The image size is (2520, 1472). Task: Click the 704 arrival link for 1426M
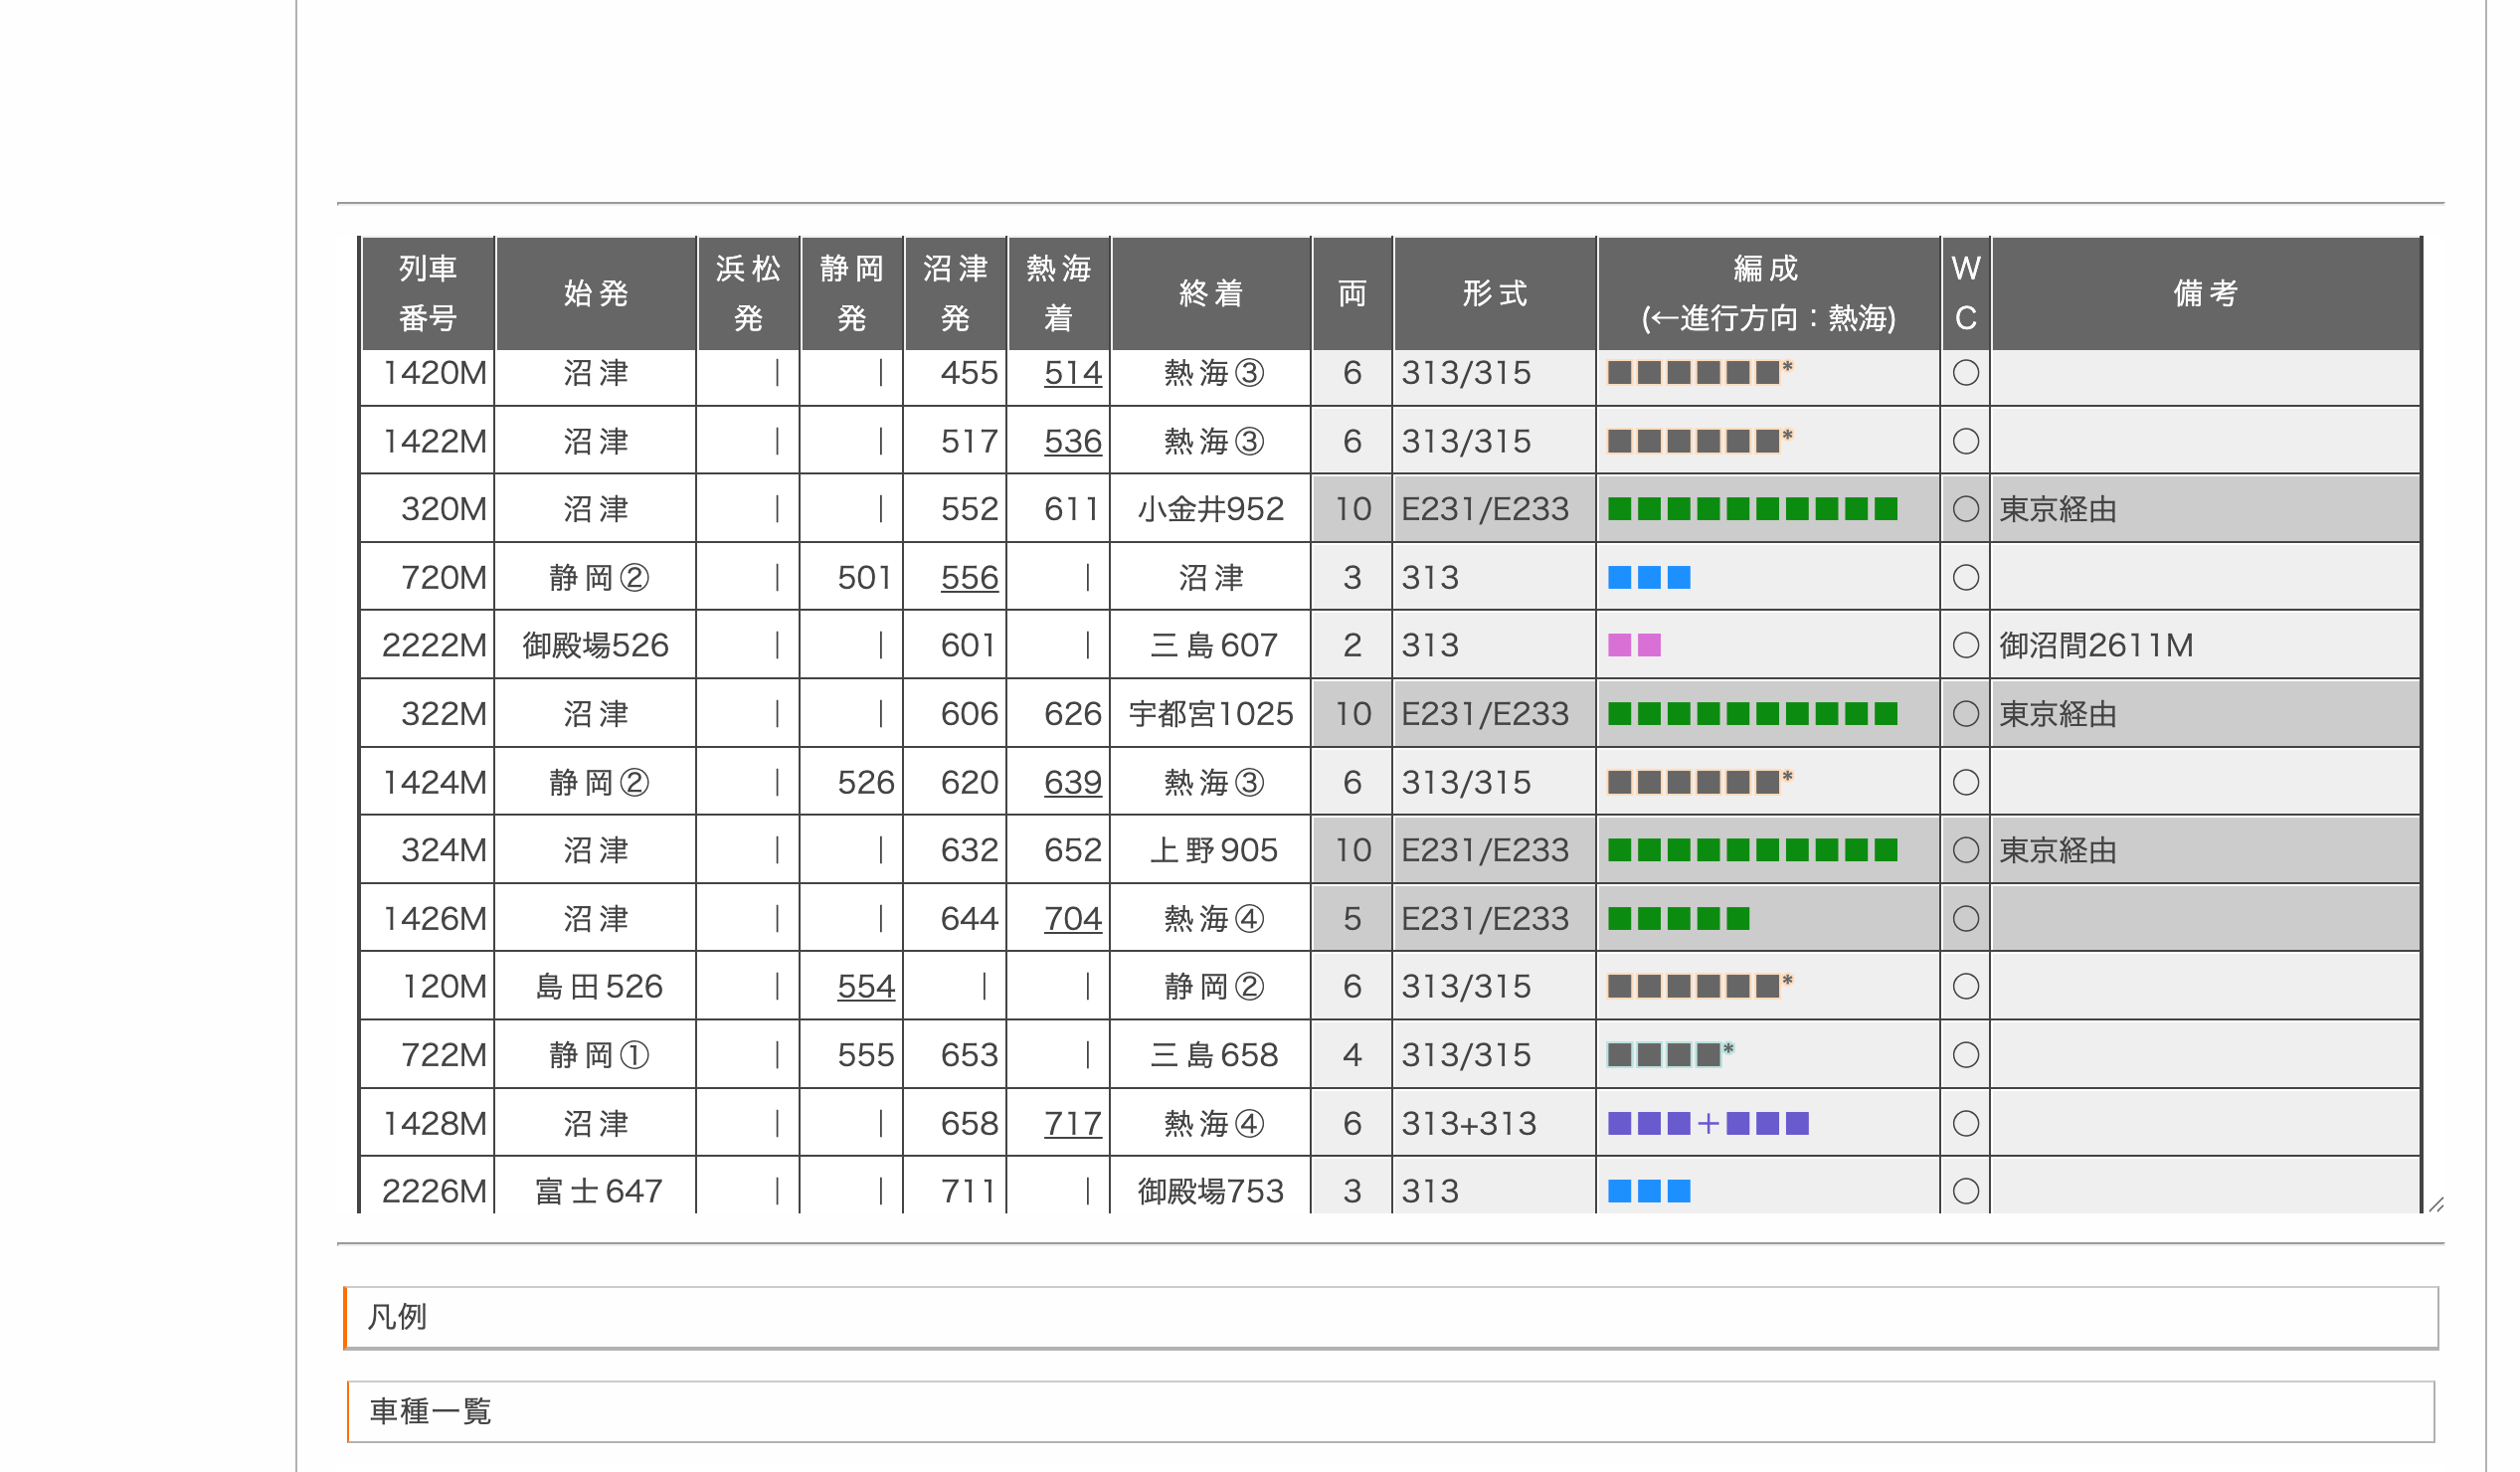[x=1072, y=918]
